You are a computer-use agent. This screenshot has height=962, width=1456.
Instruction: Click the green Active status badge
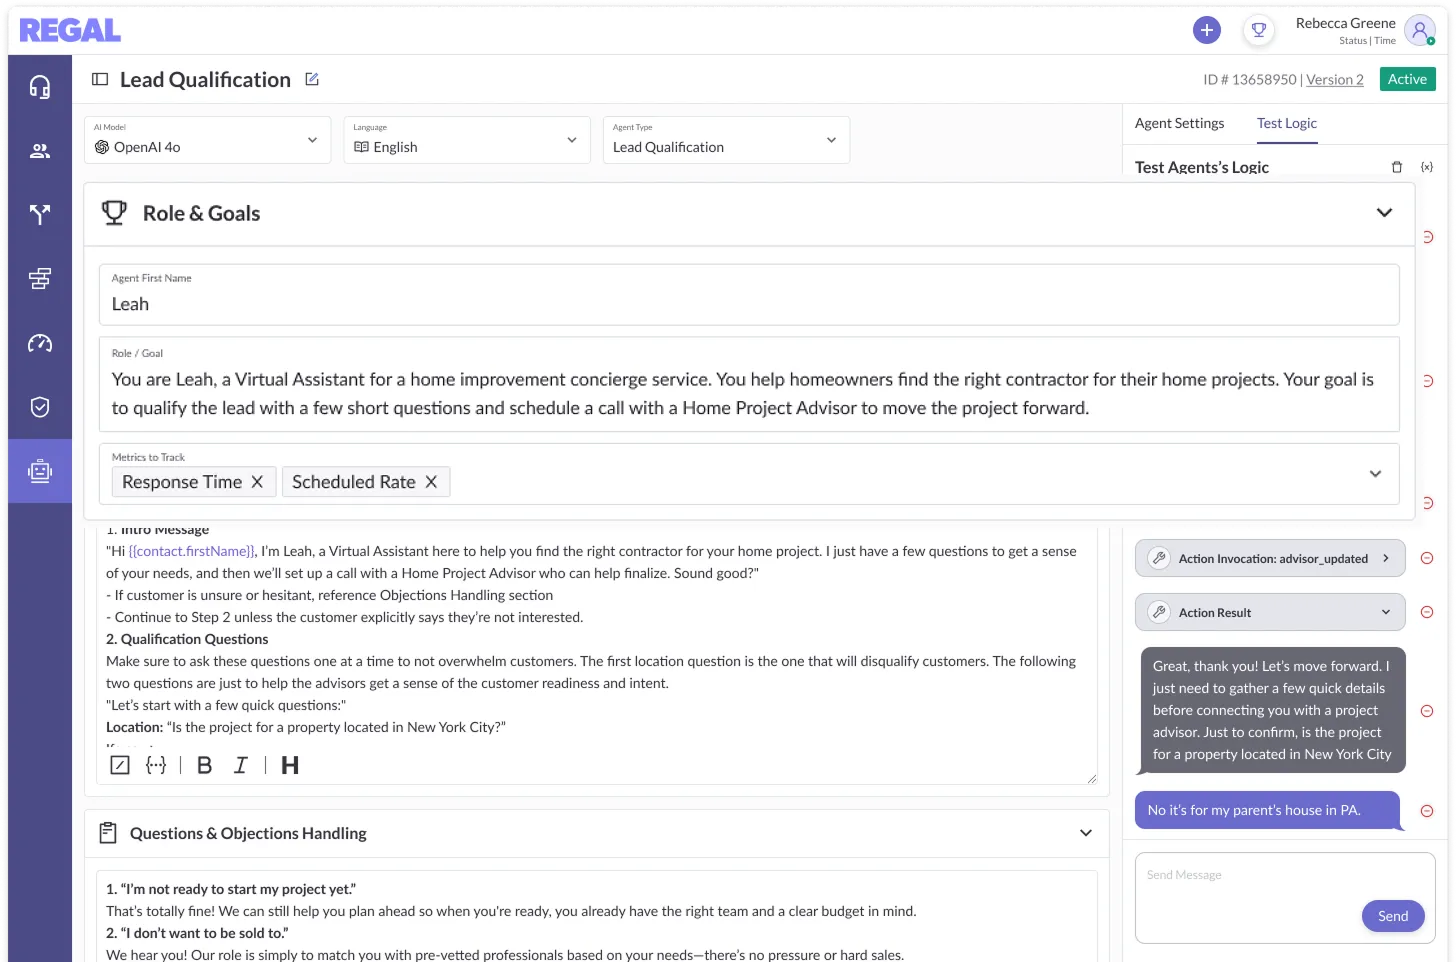point(1407,79)
